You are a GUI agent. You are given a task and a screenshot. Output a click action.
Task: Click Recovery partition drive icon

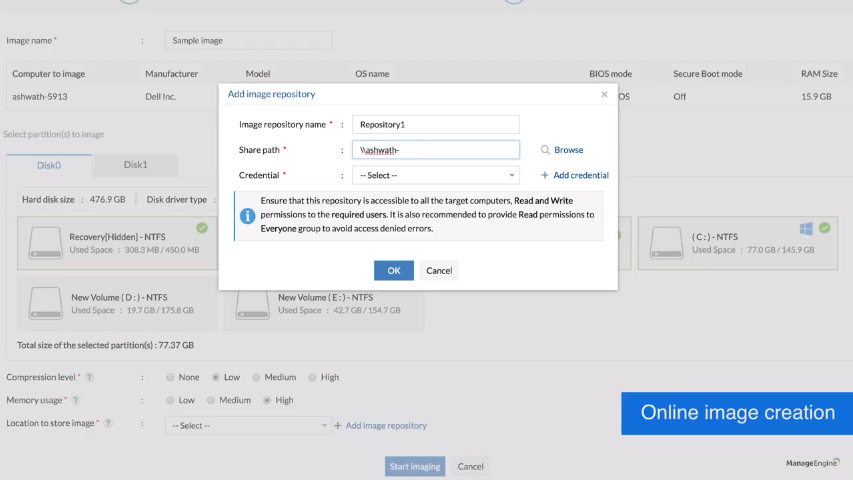(x=45, y=242)
